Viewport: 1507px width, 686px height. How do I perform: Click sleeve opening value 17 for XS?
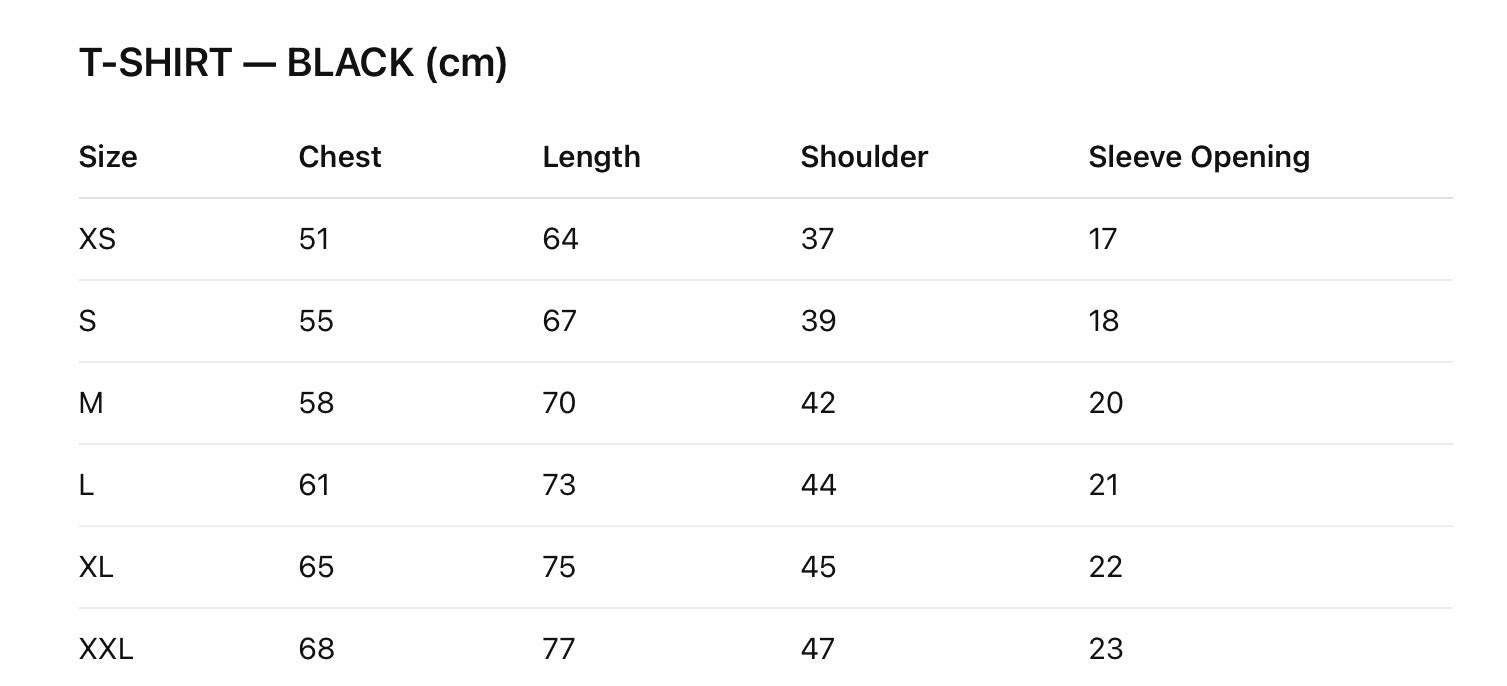[1103, 239]
